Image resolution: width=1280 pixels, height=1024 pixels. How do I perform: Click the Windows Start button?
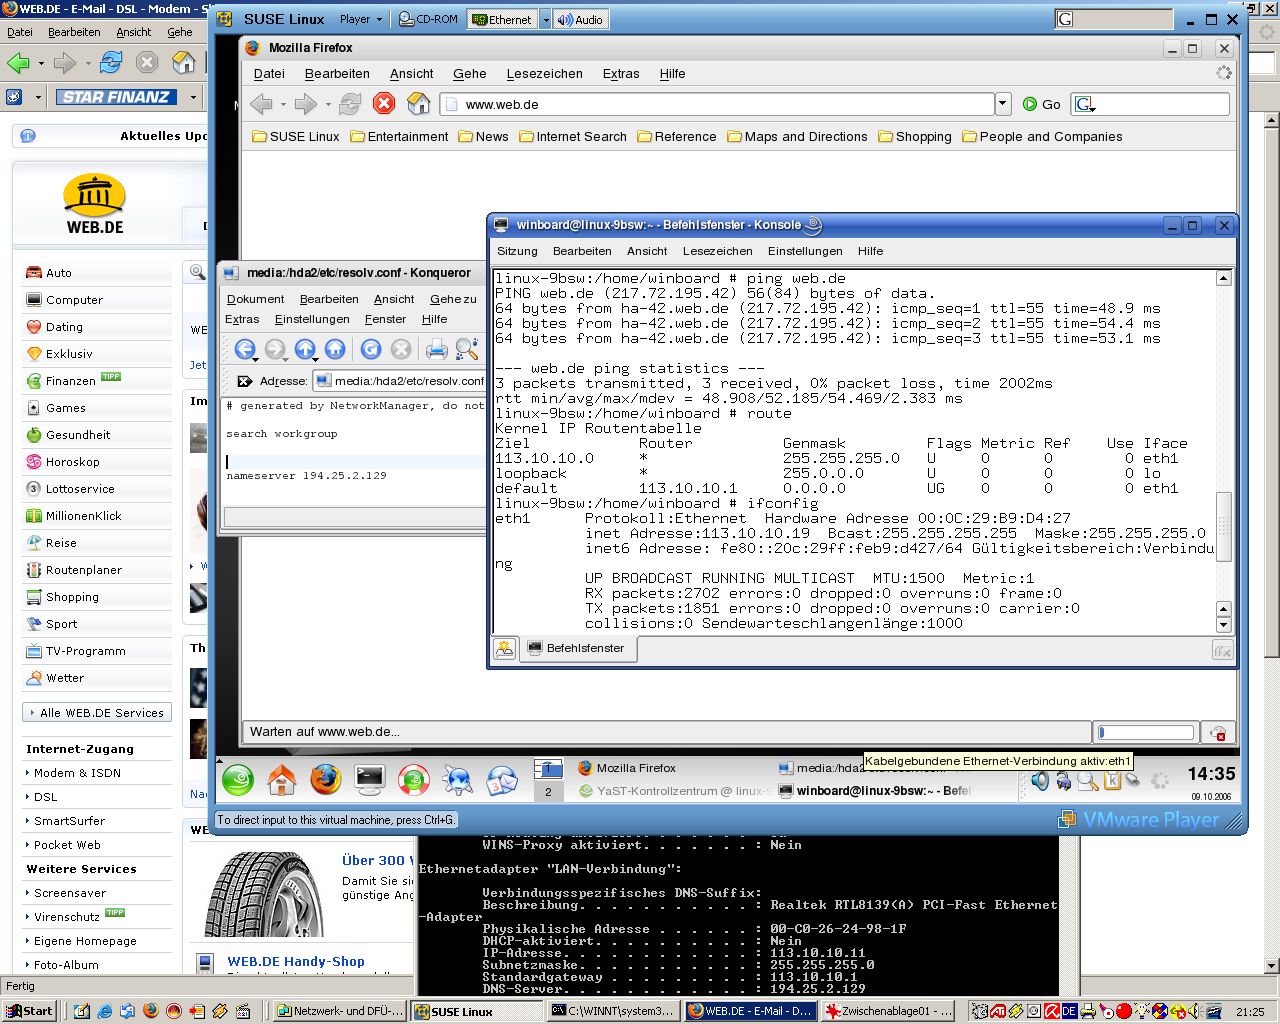tap(29, 1011)
